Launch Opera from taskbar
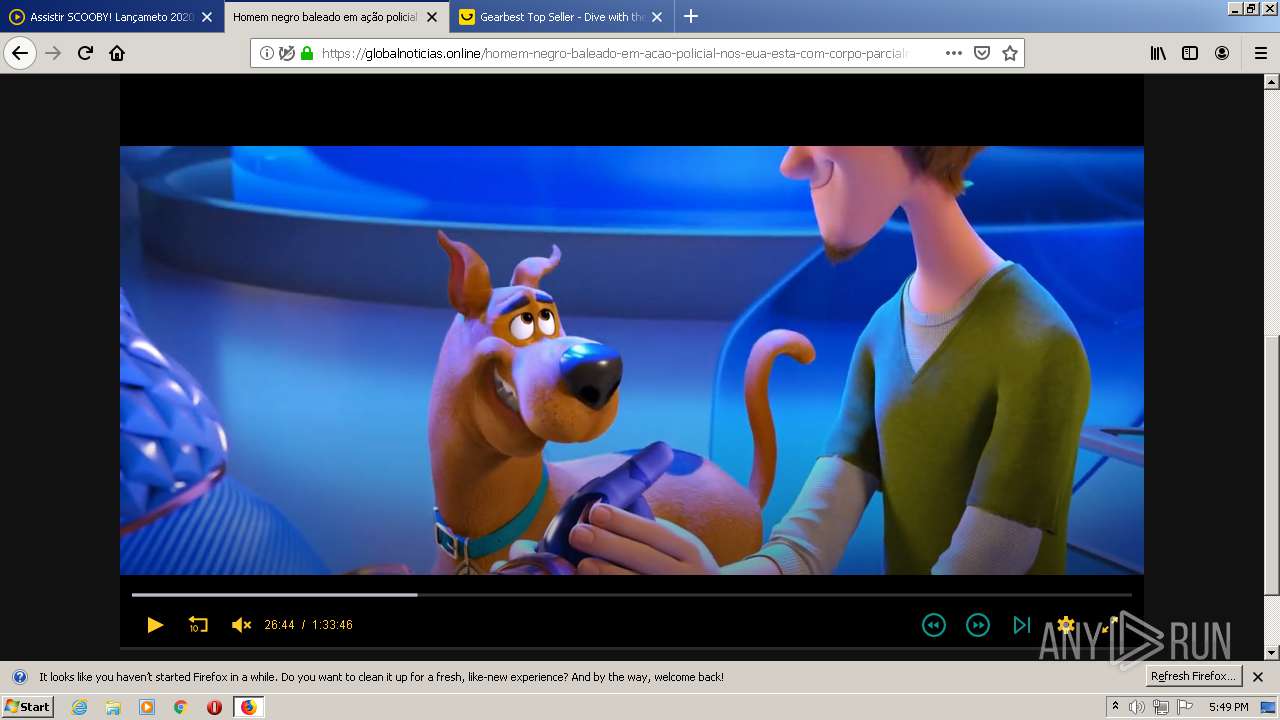The image size is (1280, 720). pos(214,707)
